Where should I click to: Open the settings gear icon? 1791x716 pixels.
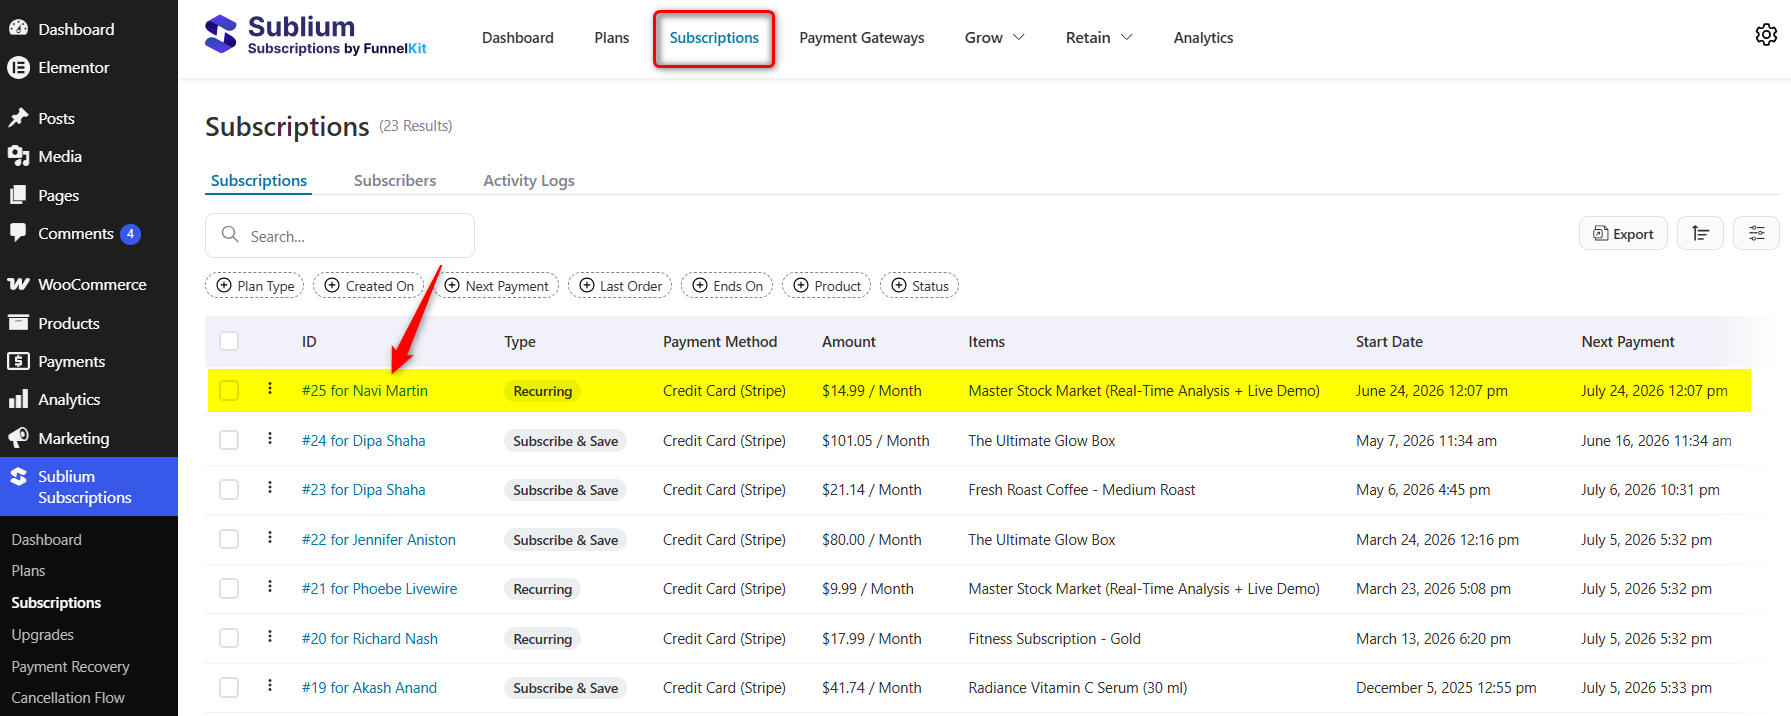1766,35
